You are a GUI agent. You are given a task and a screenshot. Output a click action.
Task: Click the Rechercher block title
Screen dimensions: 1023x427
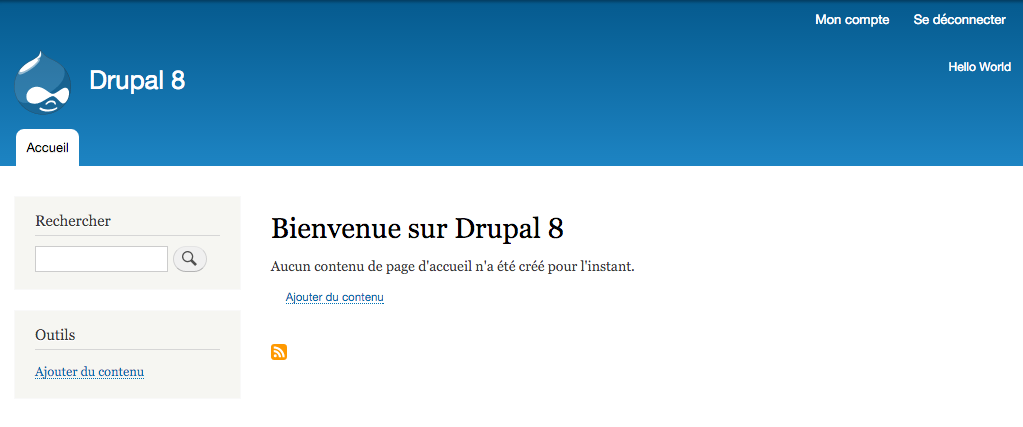[x=73, y=221]
